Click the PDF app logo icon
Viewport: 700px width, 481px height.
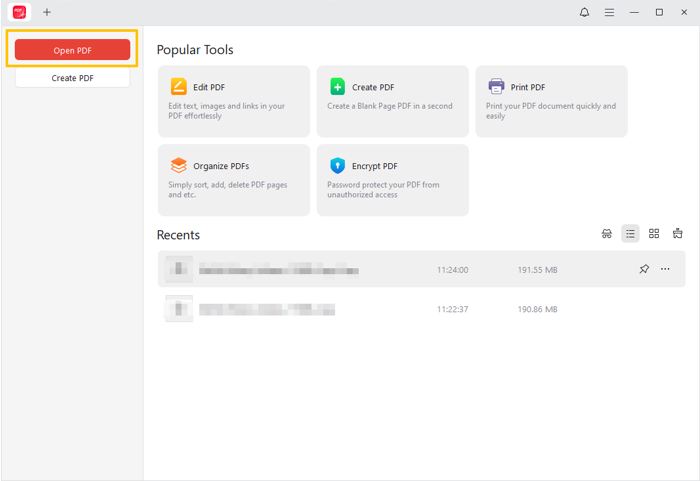[19, 12]
